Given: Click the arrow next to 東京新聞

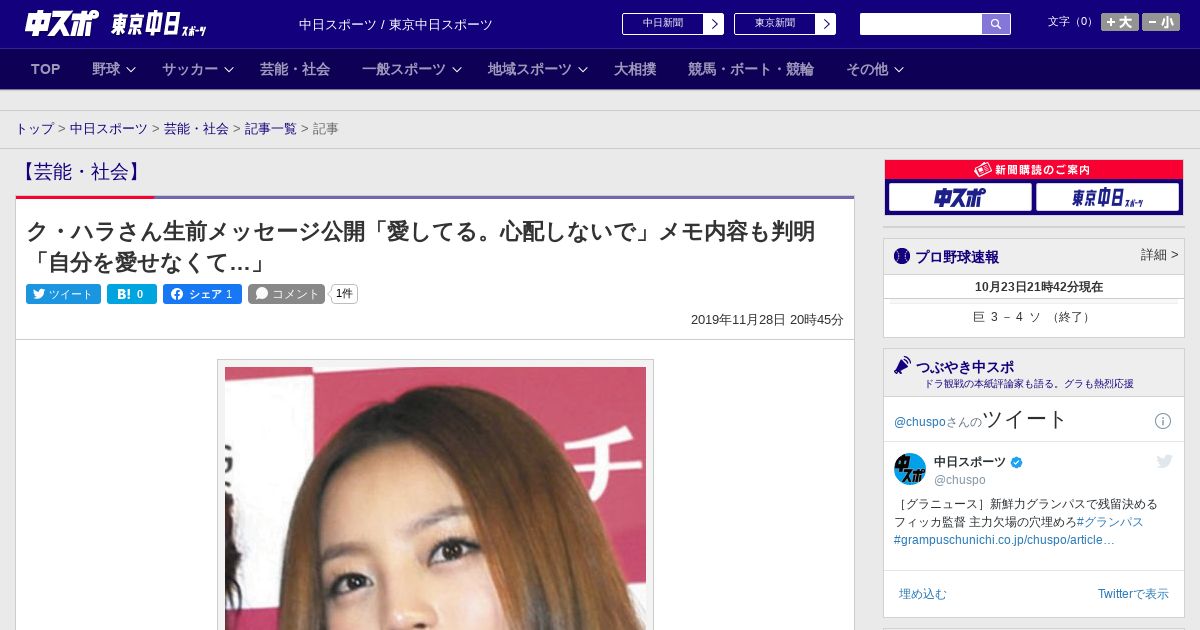Looking at the screenshot, I should 826,24.
